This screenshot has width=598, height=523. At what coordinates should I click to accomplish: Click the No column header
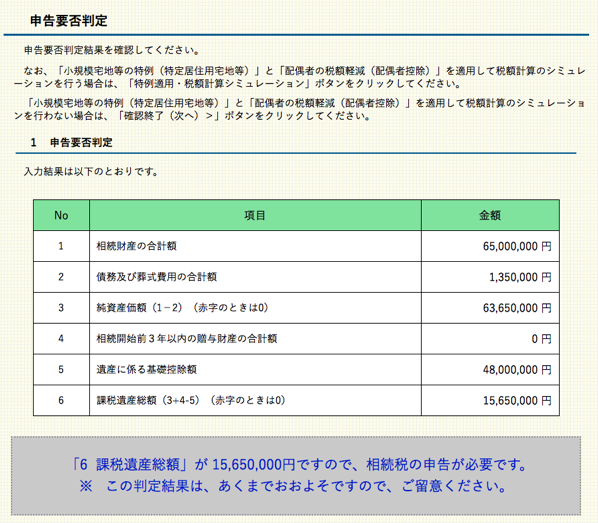click(x=61, y=215)
